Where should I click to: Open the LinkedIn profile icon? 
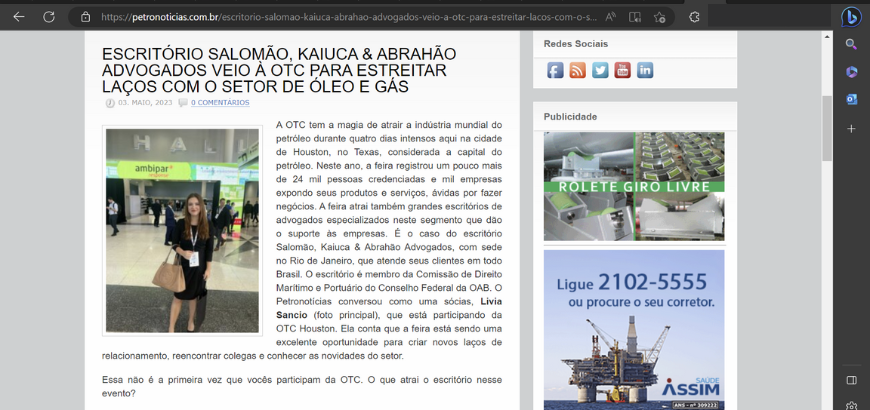coord(645,70)
